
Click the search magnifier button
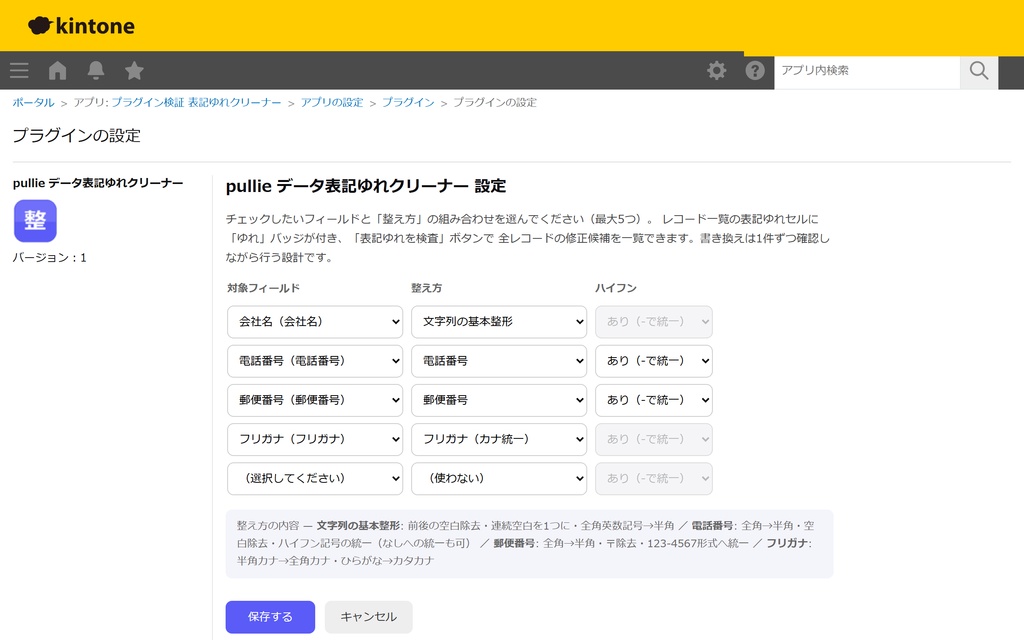pos(978,71)
